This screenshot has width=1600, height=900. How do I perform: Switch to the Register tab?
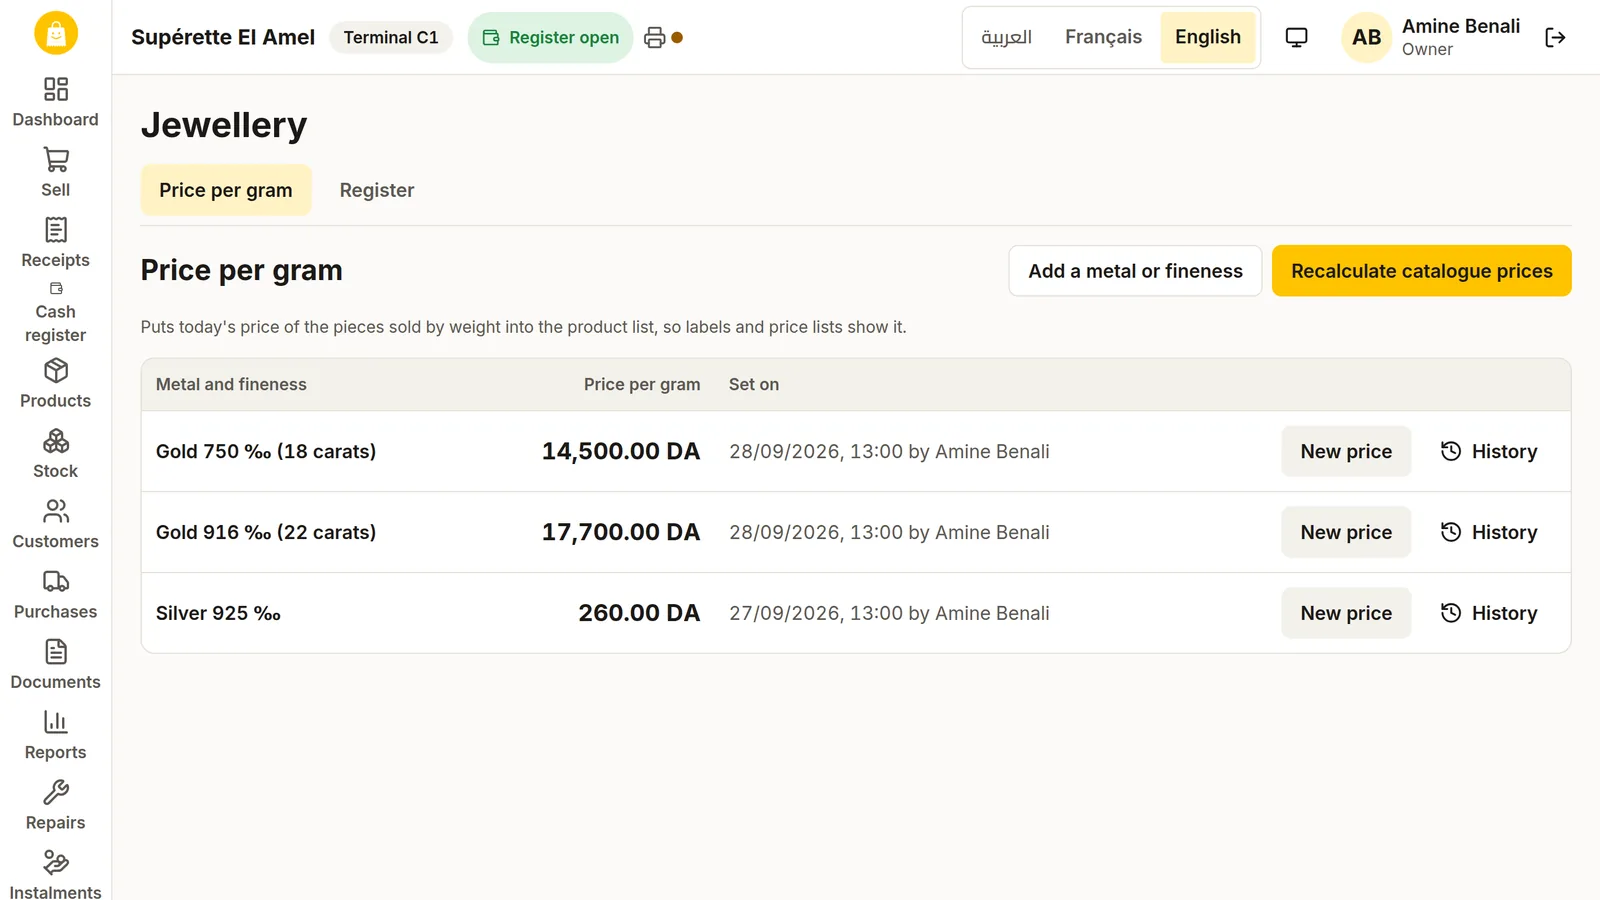pyautogui.click(x=377, y=190)
